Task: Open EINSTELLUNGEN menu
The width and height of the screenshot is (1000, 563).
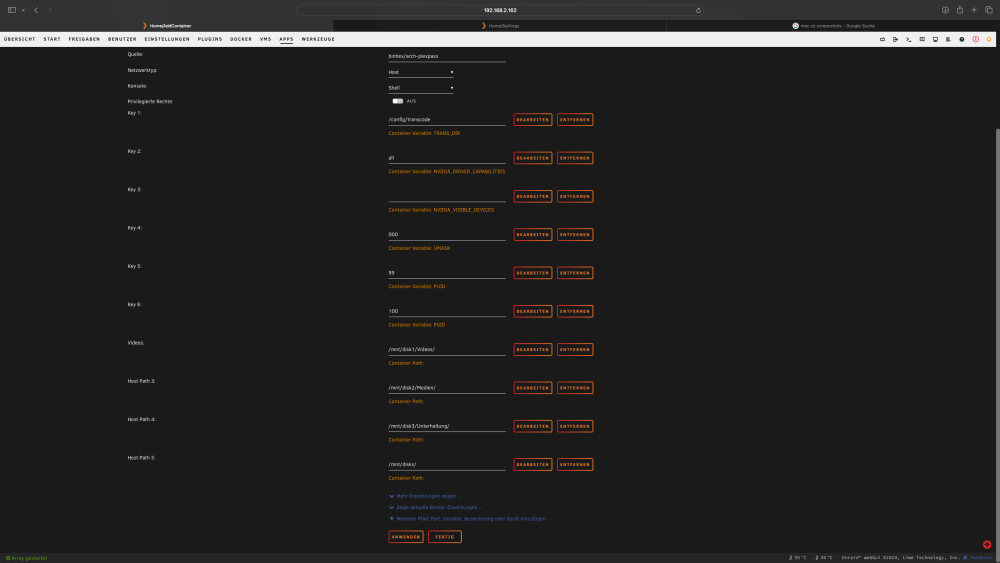Action: click(x=167, y=39)
